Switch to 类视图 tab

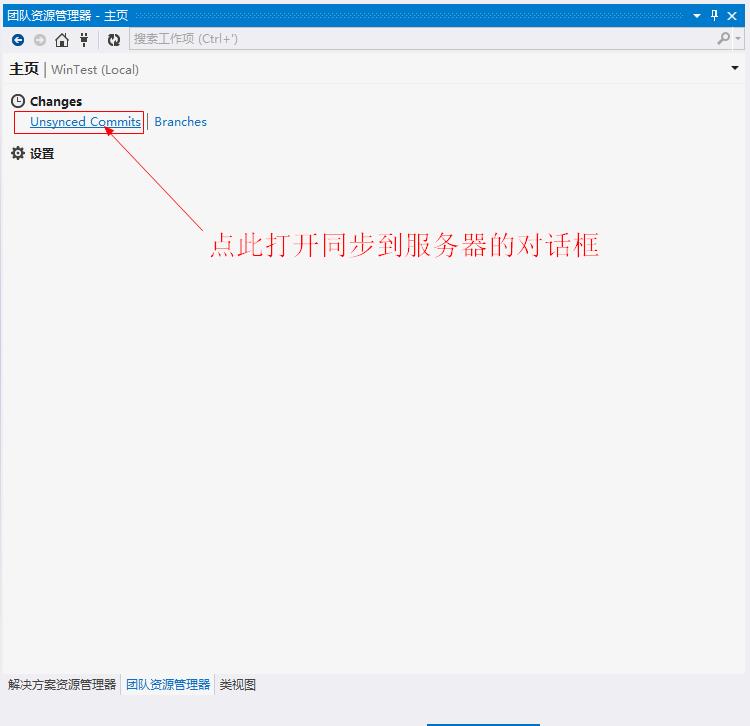point(238,684)
